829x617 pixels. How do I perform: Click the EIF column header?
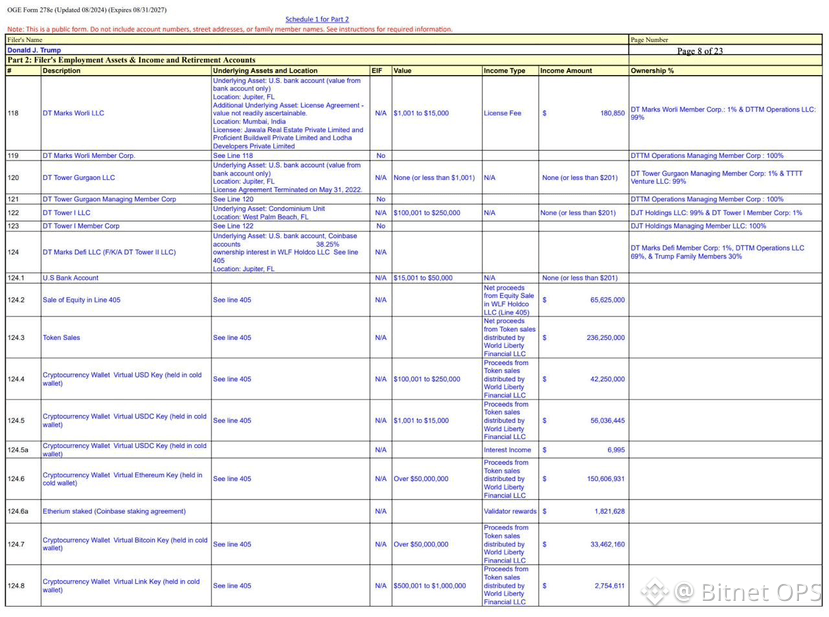(377, 70)
